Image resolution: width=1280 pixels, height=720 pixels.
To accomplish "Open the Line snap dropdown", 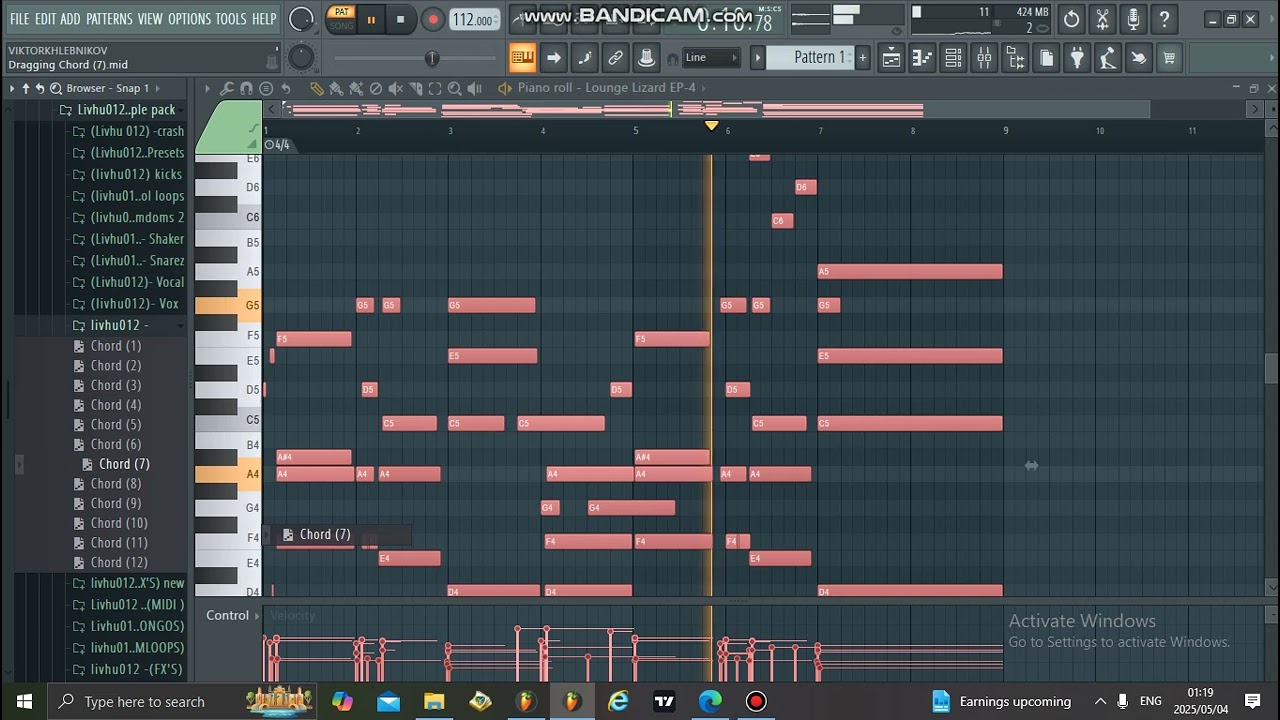I will 711,58.
